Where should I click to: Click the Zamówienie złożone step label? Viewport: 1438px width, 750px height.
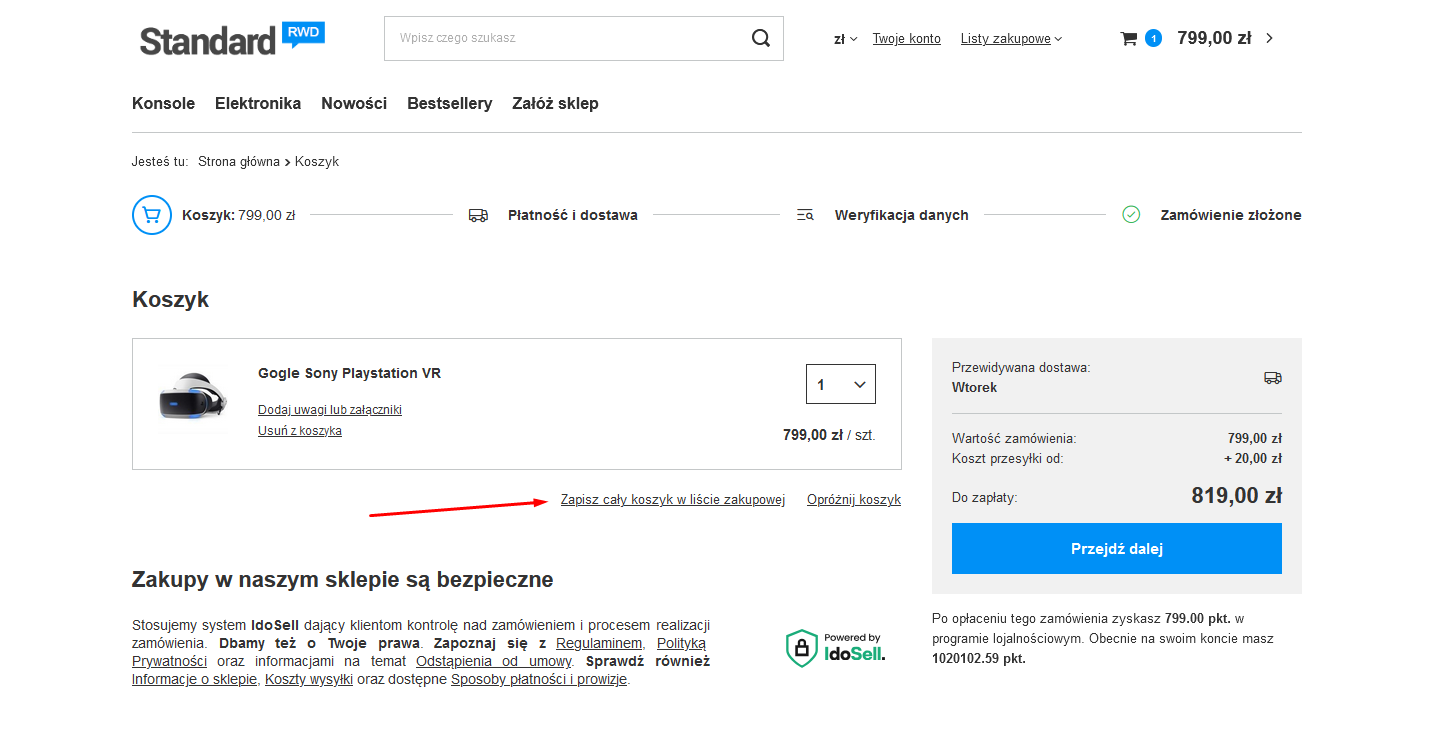(1231, 215)
